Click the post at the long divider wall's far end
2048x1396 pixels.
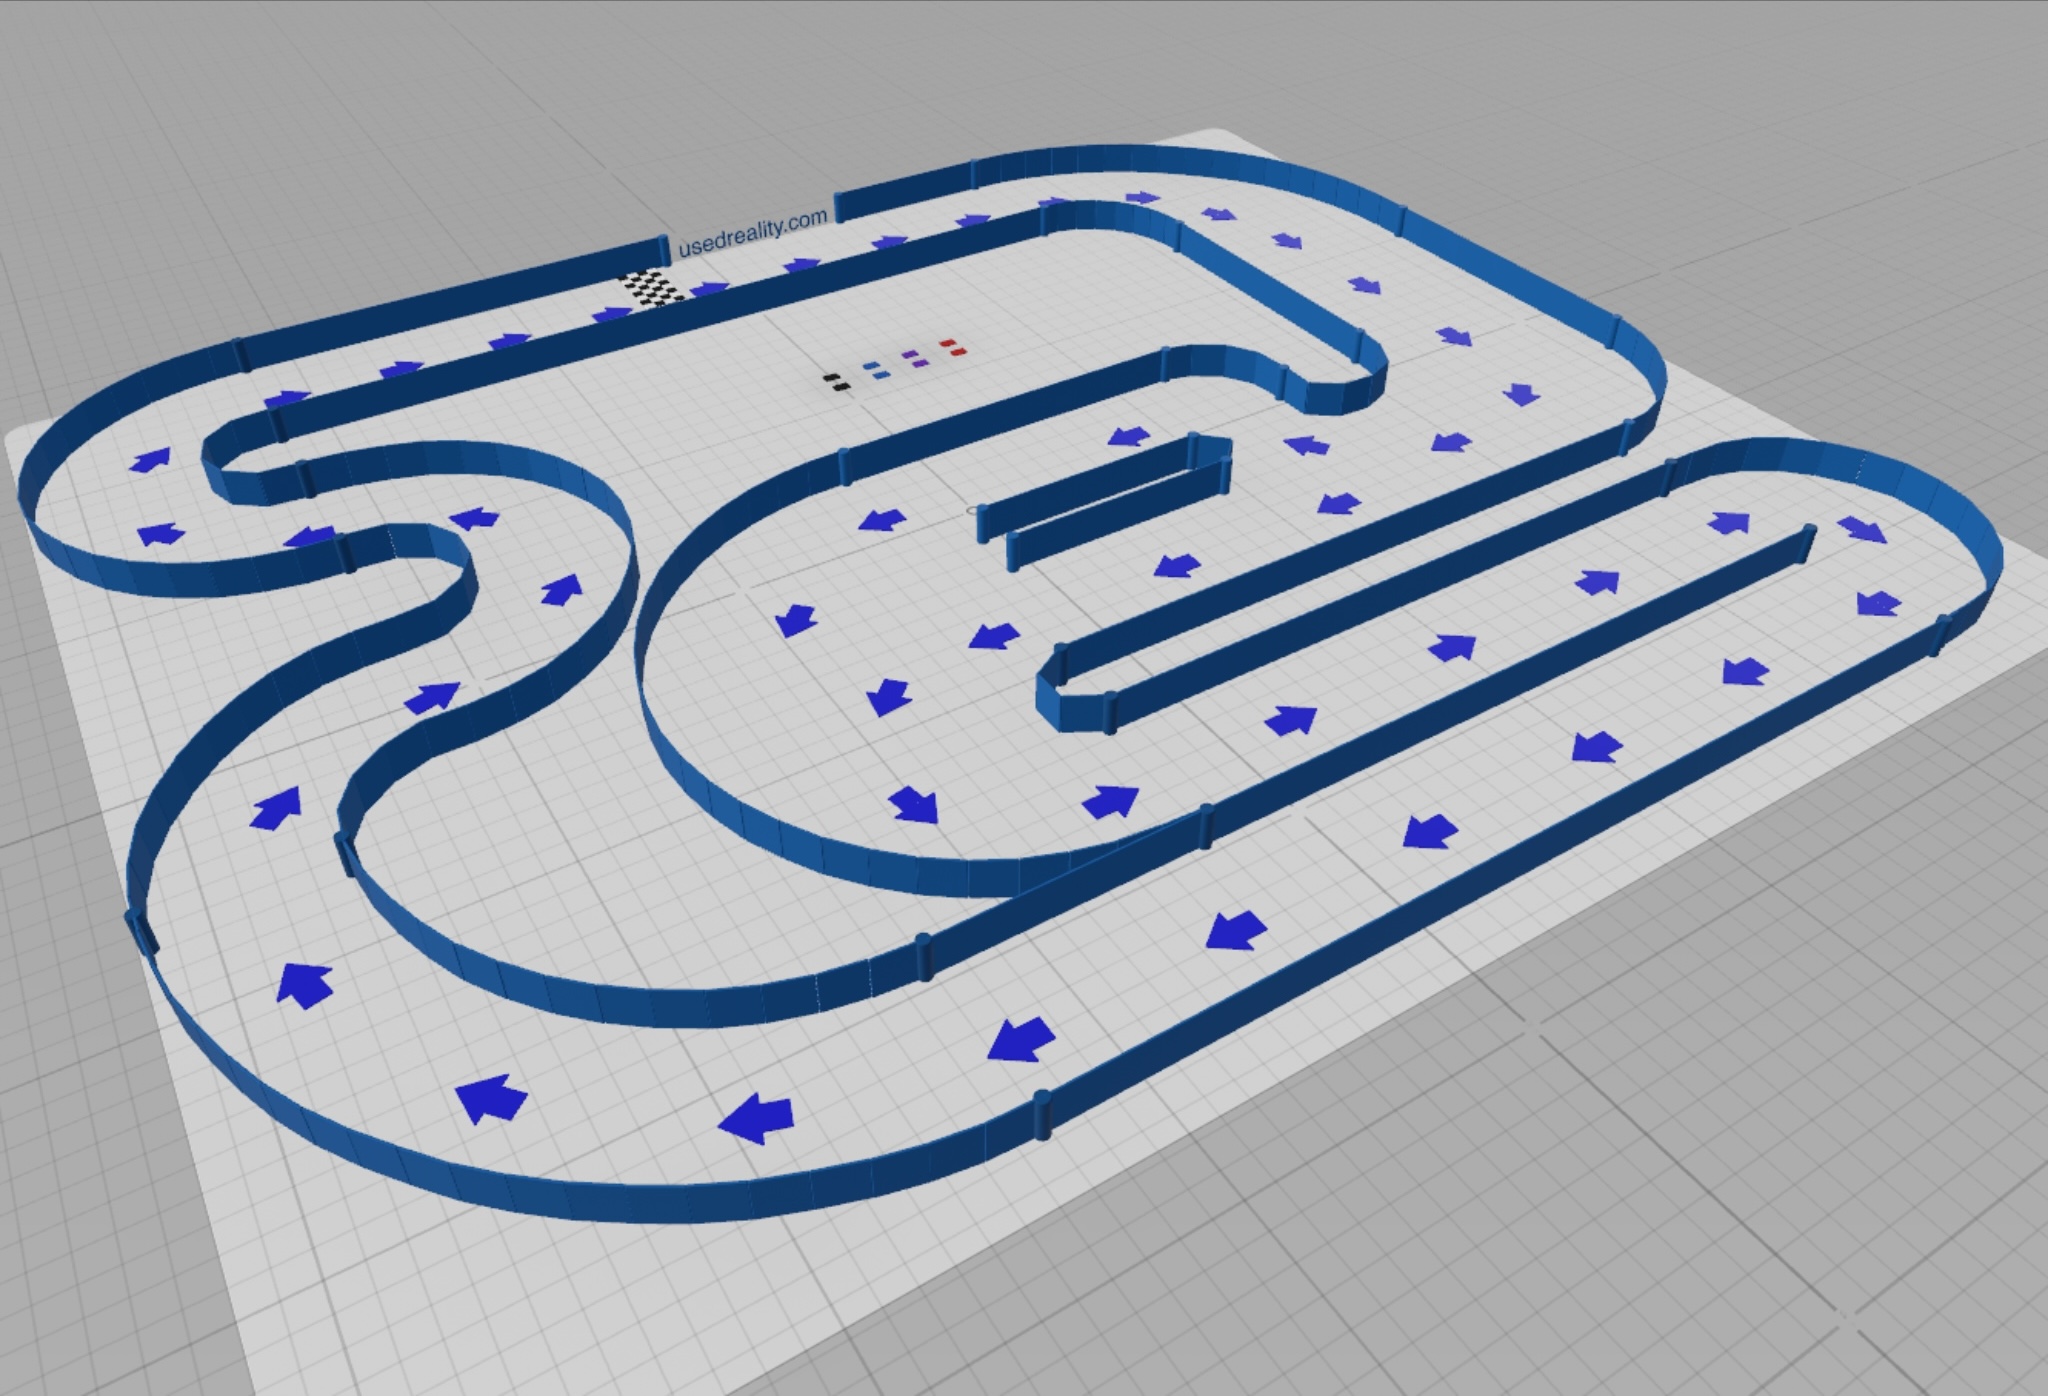(x=1808, y=543)
